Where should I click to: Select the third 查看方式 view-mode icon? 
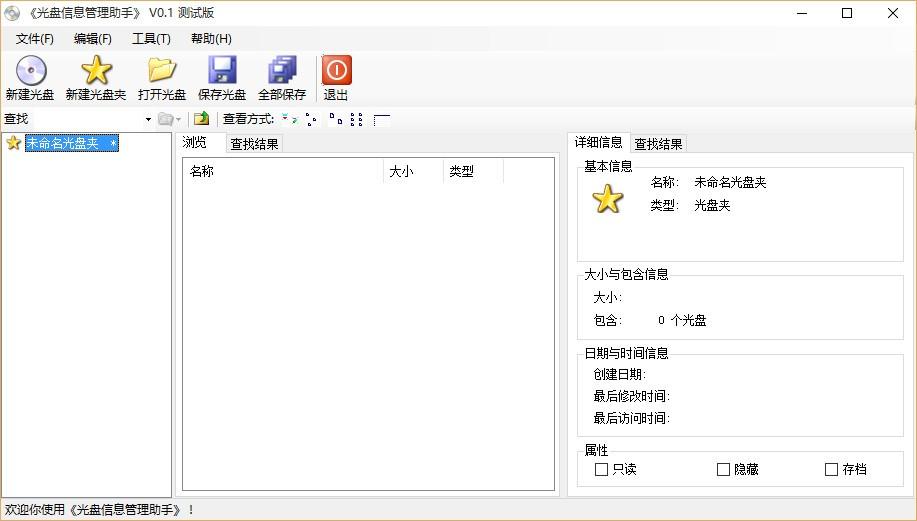click(335, 119)
